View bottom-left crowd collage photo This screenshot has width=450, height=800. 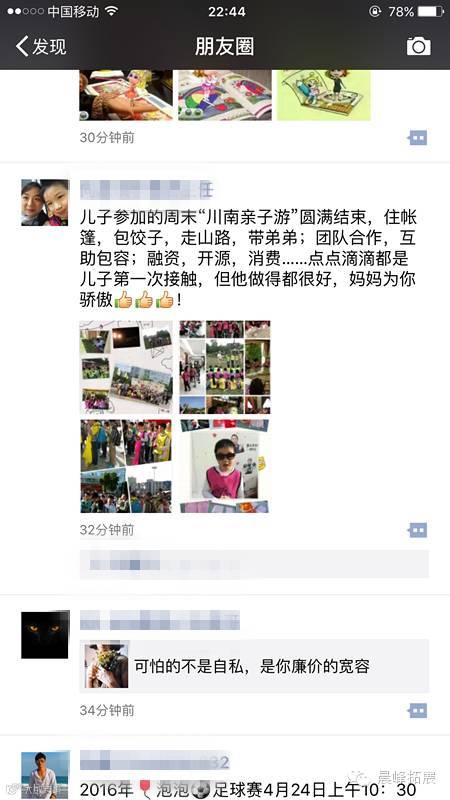pos(126,466)
